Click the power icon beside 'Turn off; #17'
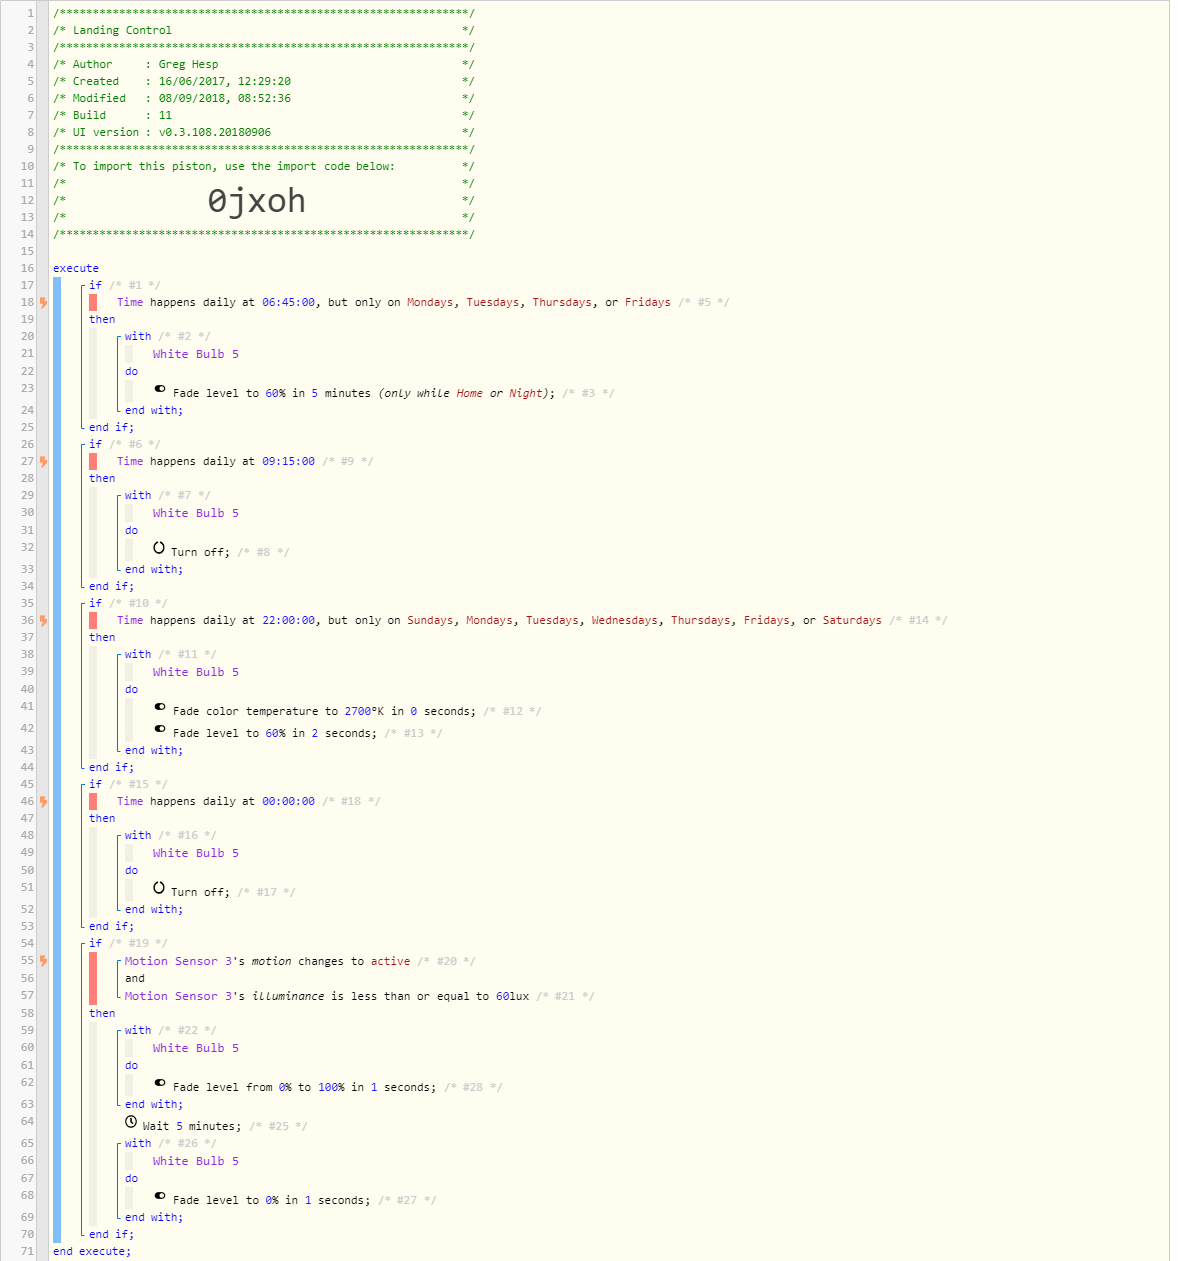The image size is (1178, 1261). coord(159,888)
